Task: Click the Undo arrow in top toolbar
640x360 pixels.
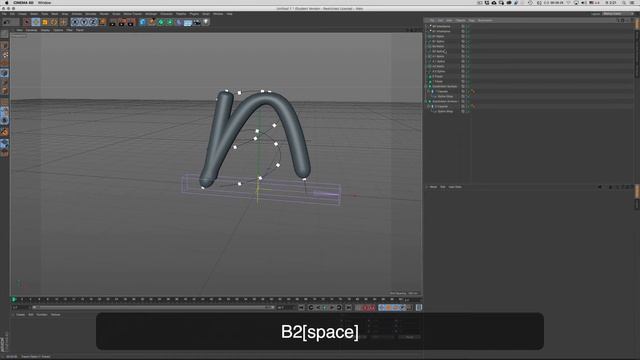Action: click(x=6, y=22)
